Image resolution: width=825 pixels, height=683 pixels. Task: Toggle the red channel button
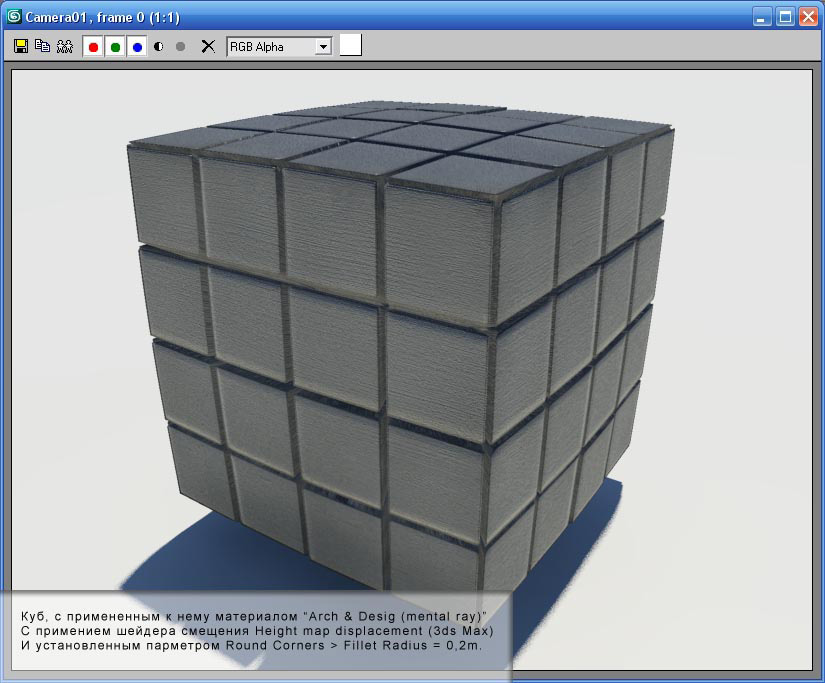(x=93, y=47)
